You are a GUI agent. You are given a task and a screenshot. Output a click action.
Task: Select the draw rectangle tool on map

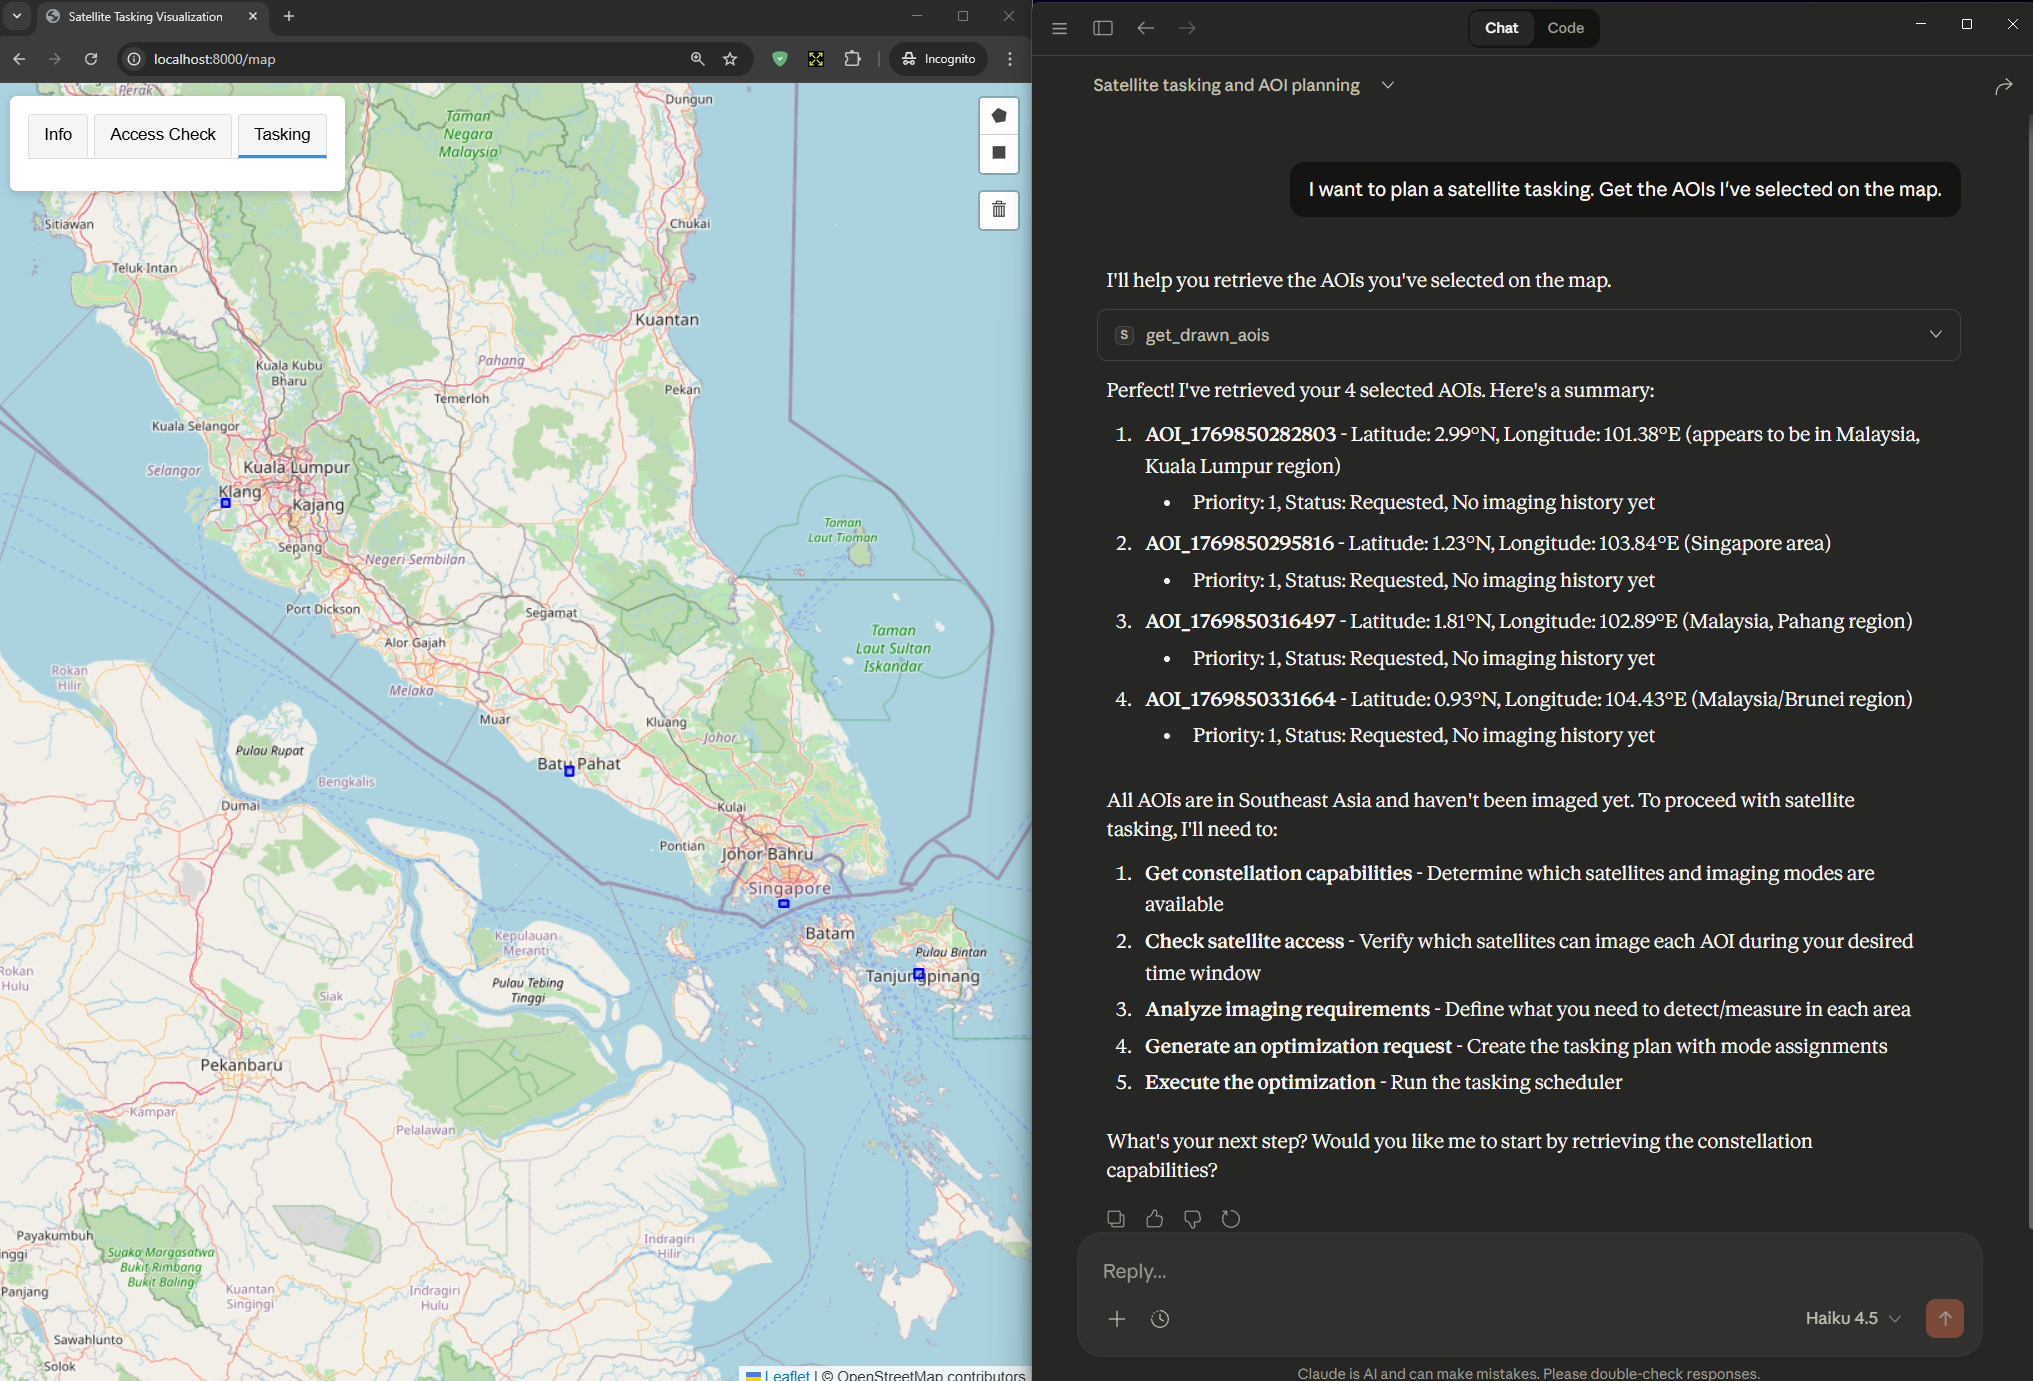[998, 153]
